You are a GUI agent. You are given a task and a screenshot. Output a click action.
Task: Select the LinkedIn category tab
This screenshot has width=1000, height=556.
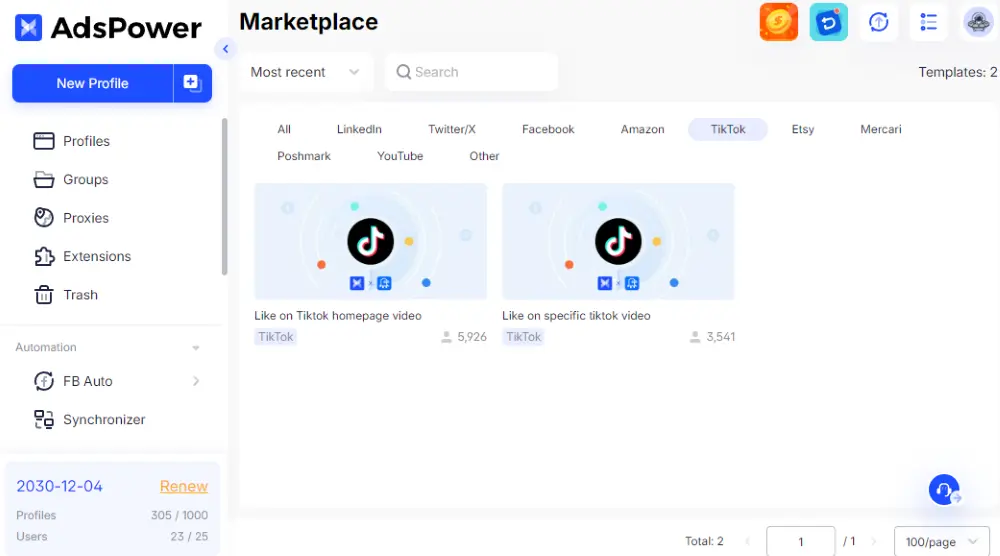click(x=359, y=129)
